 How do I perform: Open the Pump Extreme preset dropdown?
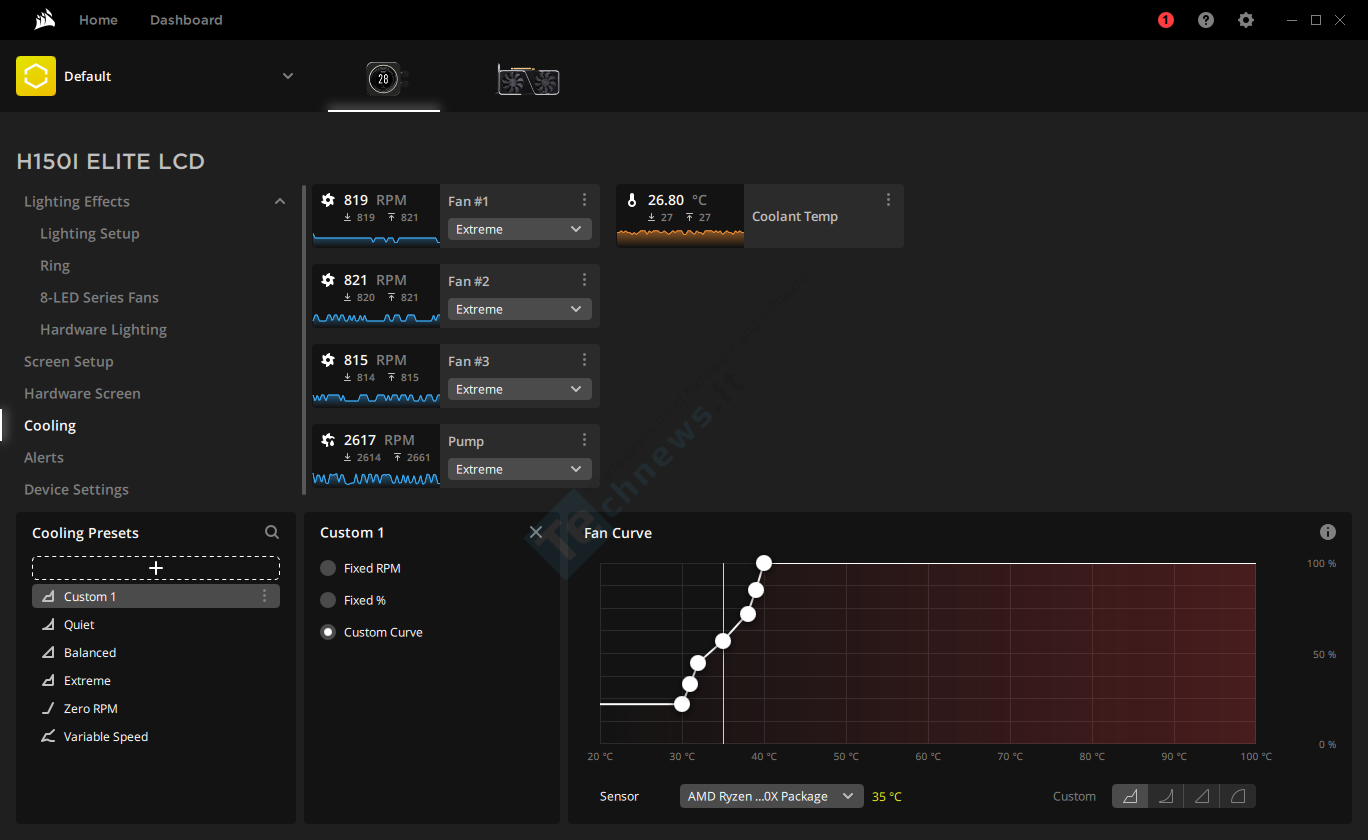pos(520,469)
